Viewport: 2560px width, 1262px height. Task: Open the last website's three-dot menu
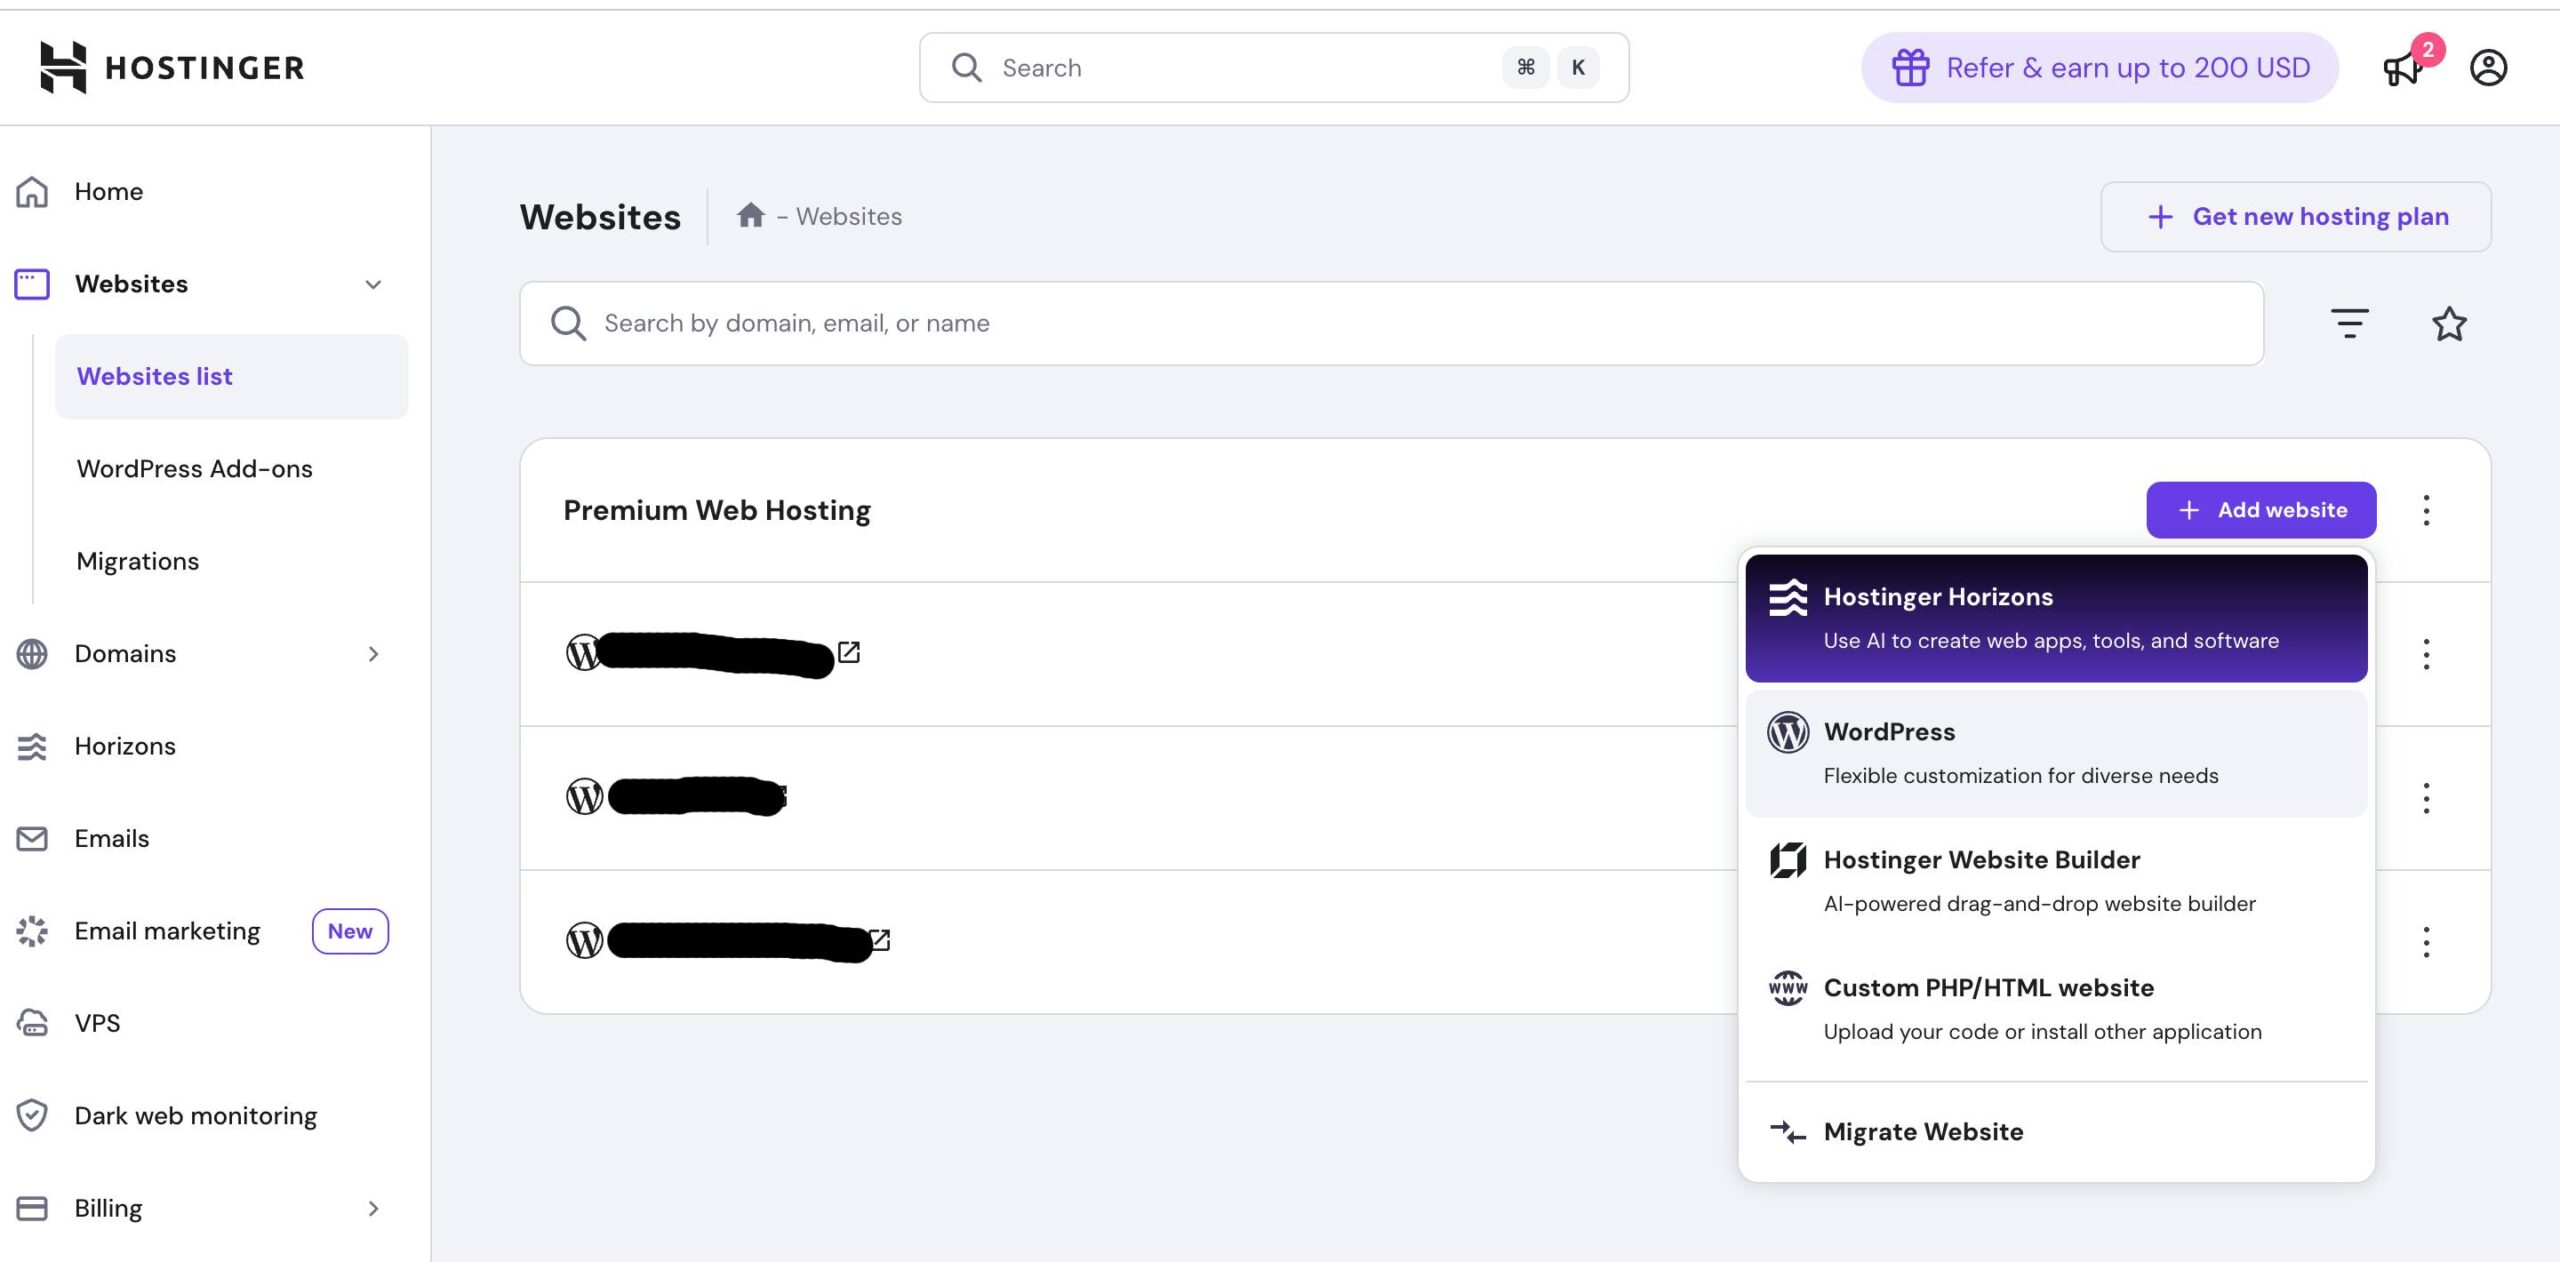coord(2426,942)
